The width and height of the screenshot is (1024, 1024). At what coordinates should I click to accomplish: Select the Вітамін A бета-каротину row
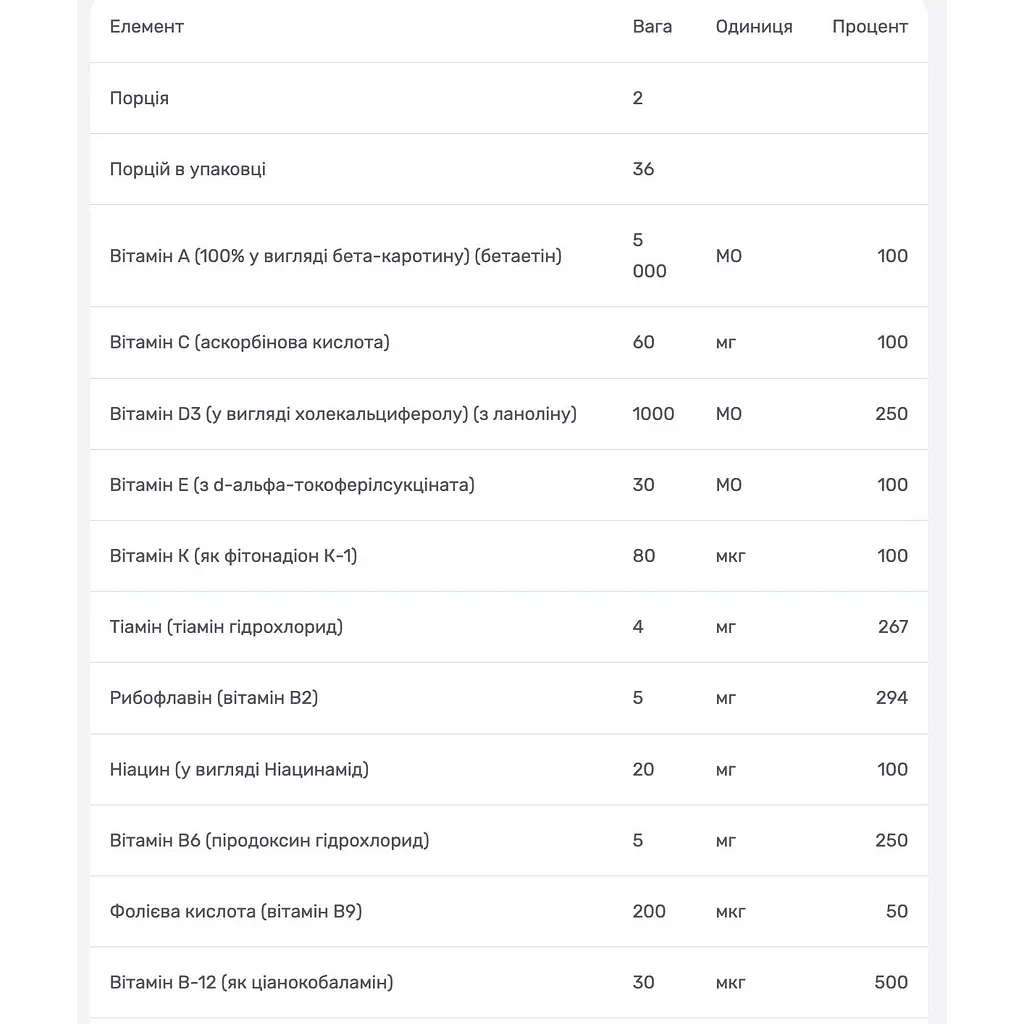pyautogui.click(x=509, y=256)
